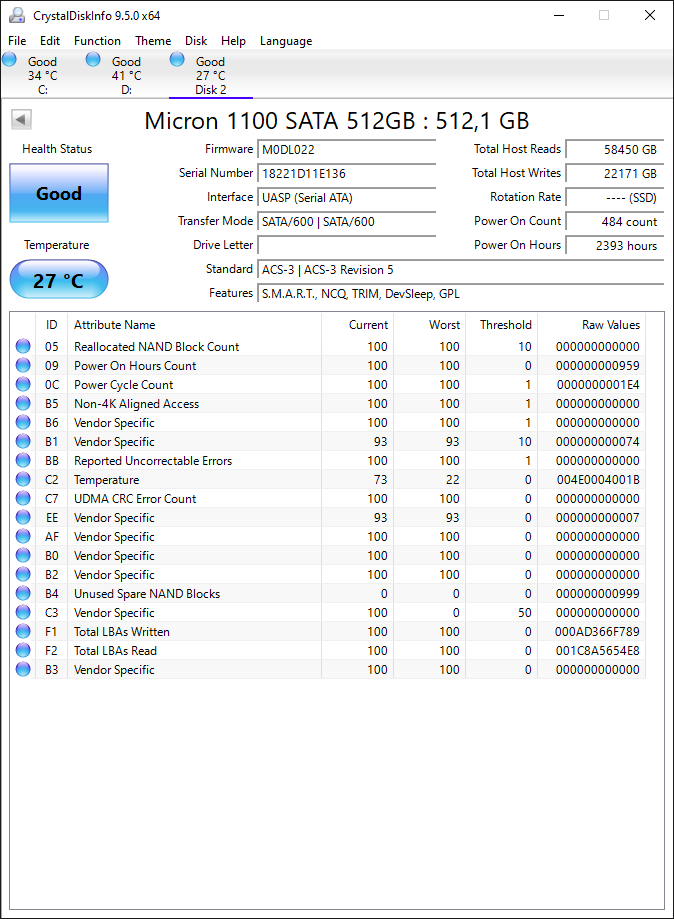Click raw value 001C8A5654E8
The height and width of the screenshot is (919, 674).
597,651
